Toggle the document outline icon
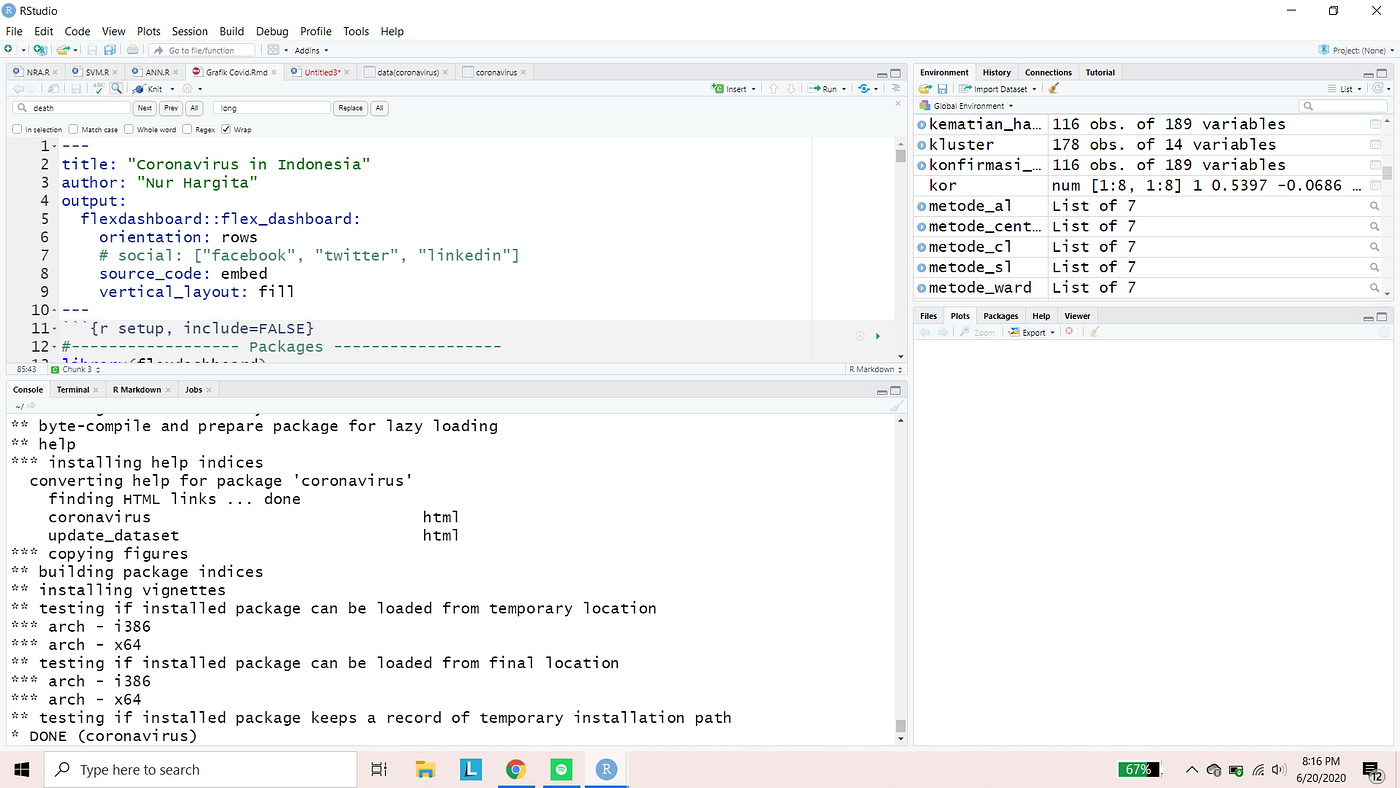The image size is (1400, 788). (x=895, y=89)
